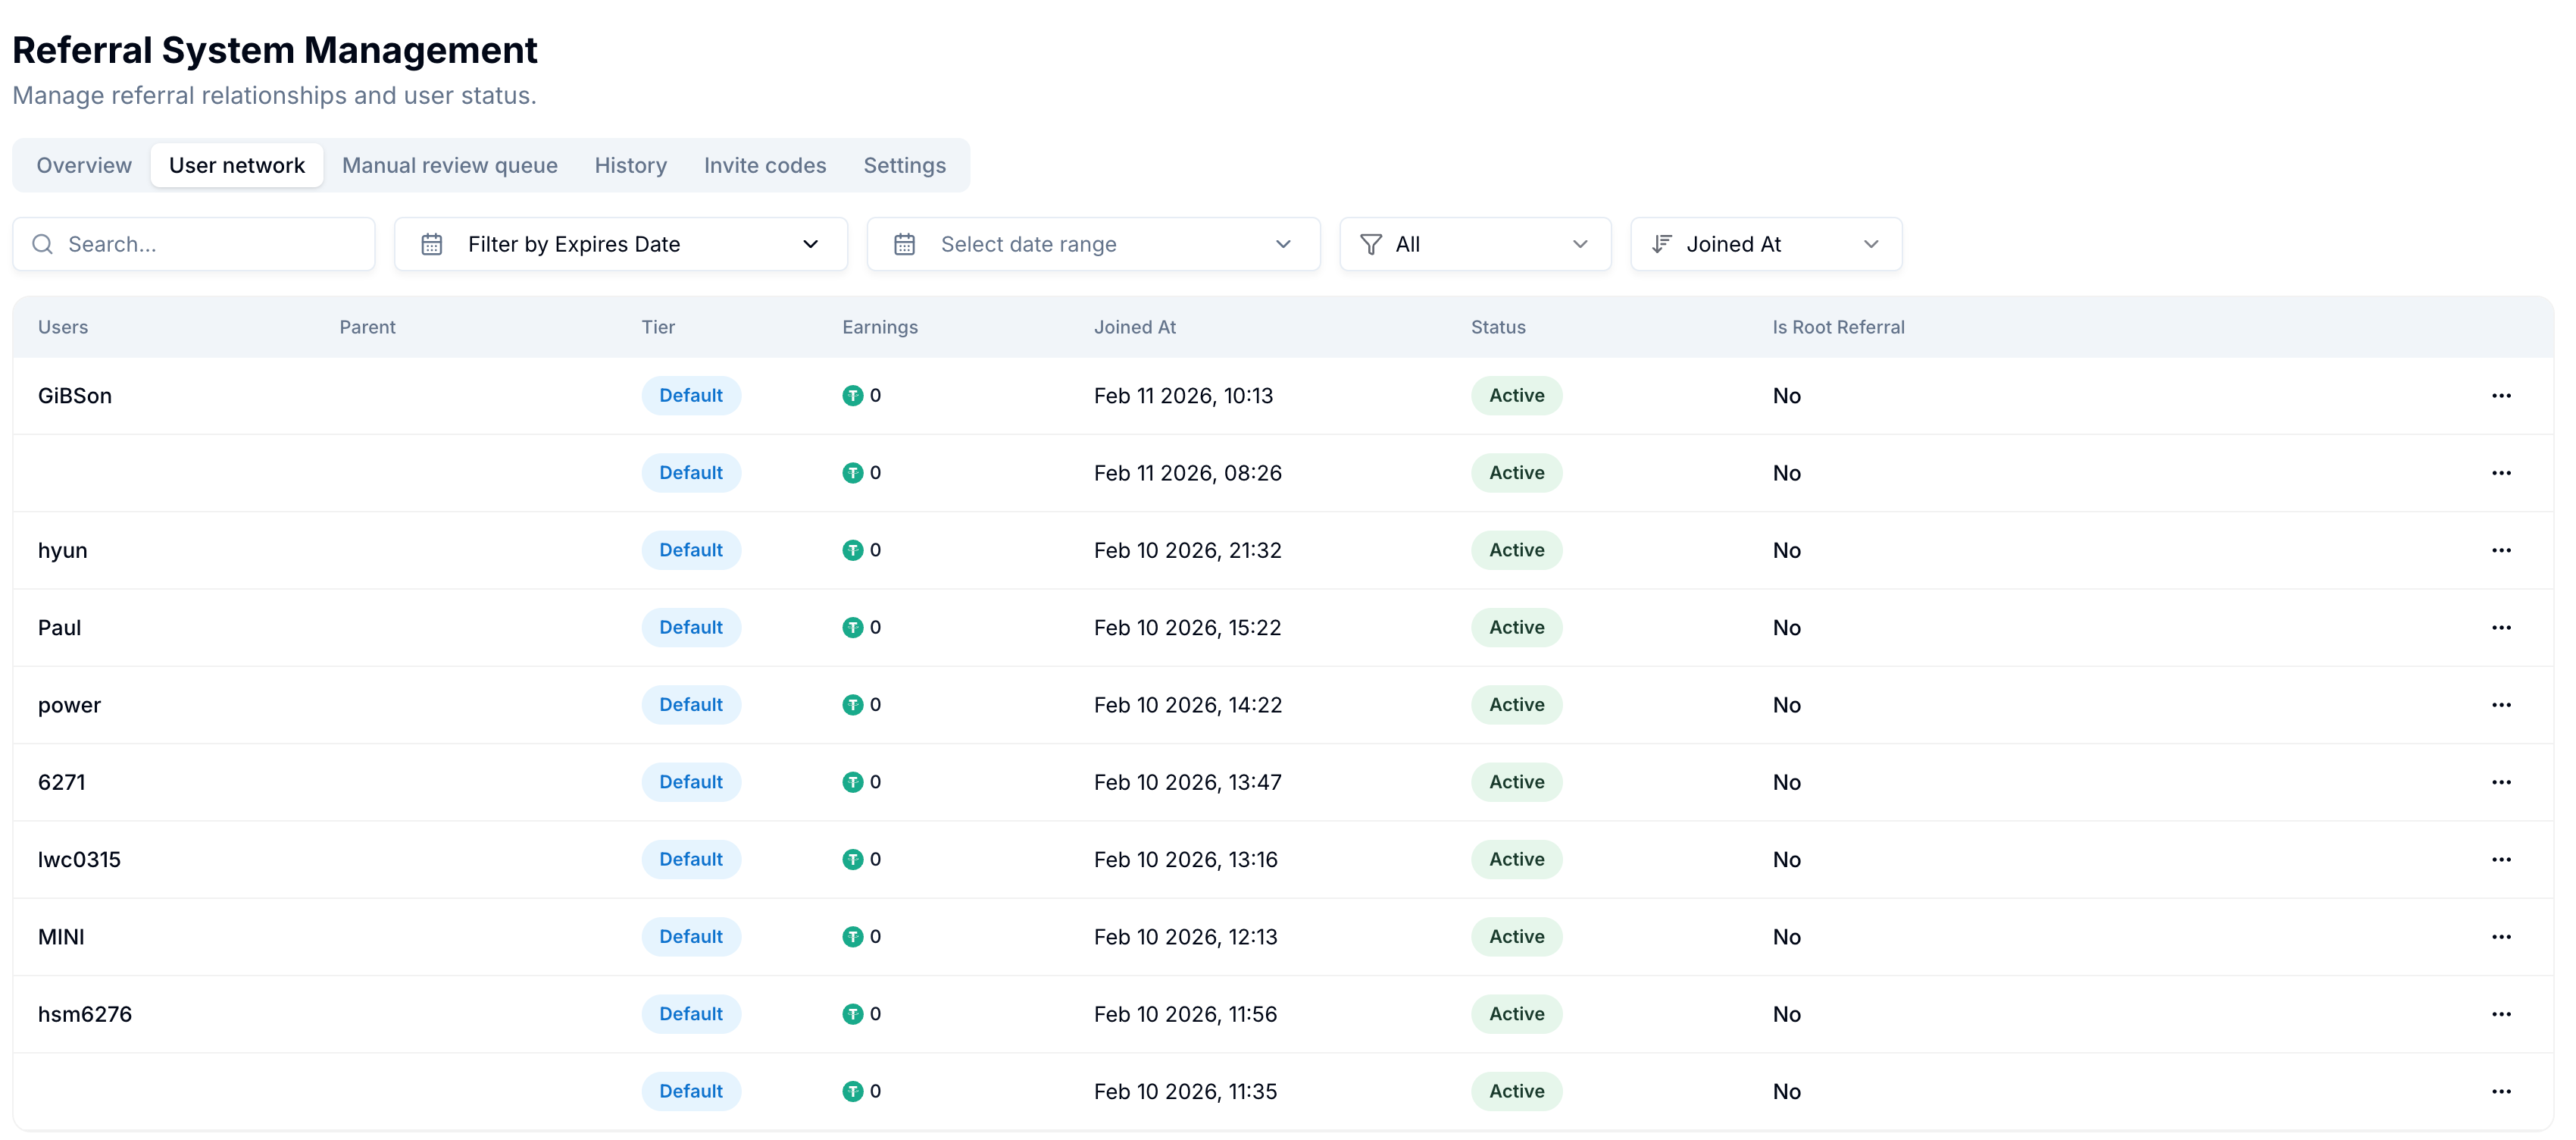Open the Manual review queue tab
This screenshot has height=1140, width=2576.
click(450, 165)
